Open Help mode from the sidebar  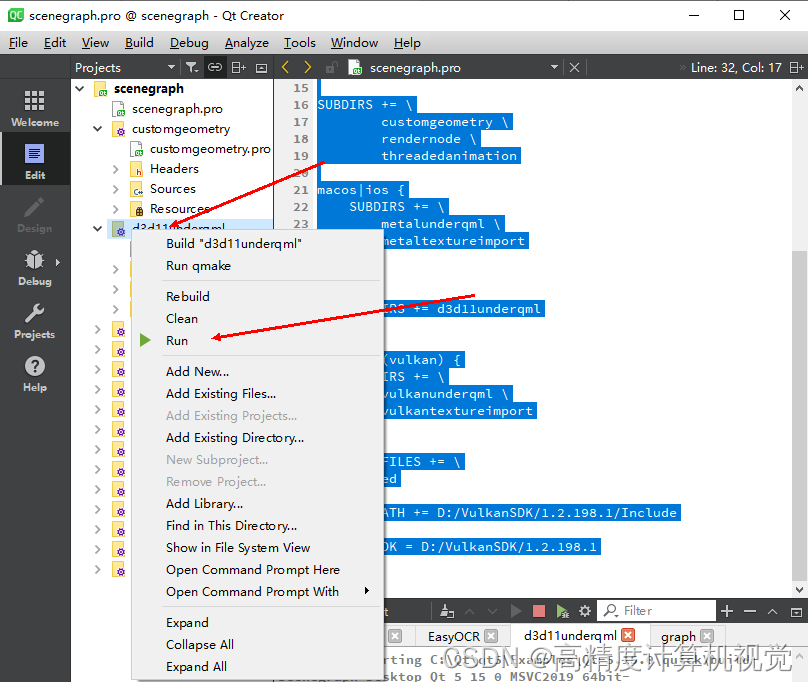click(35, 374)
